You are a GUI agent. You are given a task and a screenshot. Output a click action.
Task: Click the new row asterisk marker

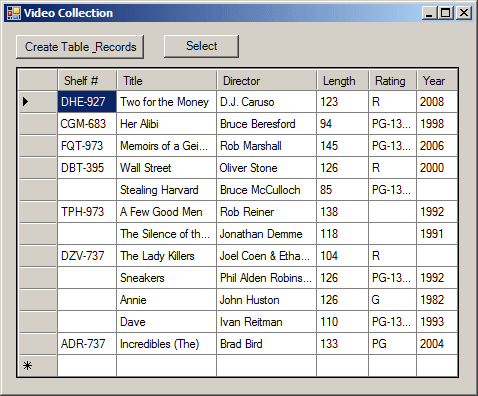27,366
